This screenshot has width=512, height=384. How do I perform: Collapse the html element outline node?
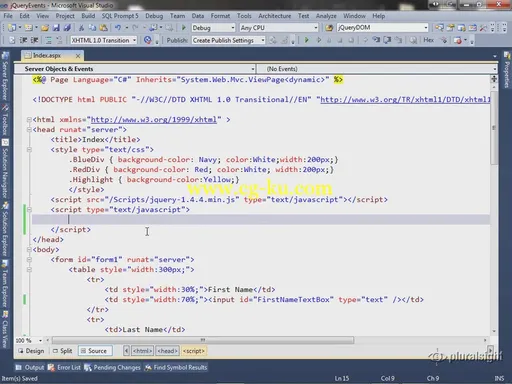pyautogui.click(x=29, y=119)
